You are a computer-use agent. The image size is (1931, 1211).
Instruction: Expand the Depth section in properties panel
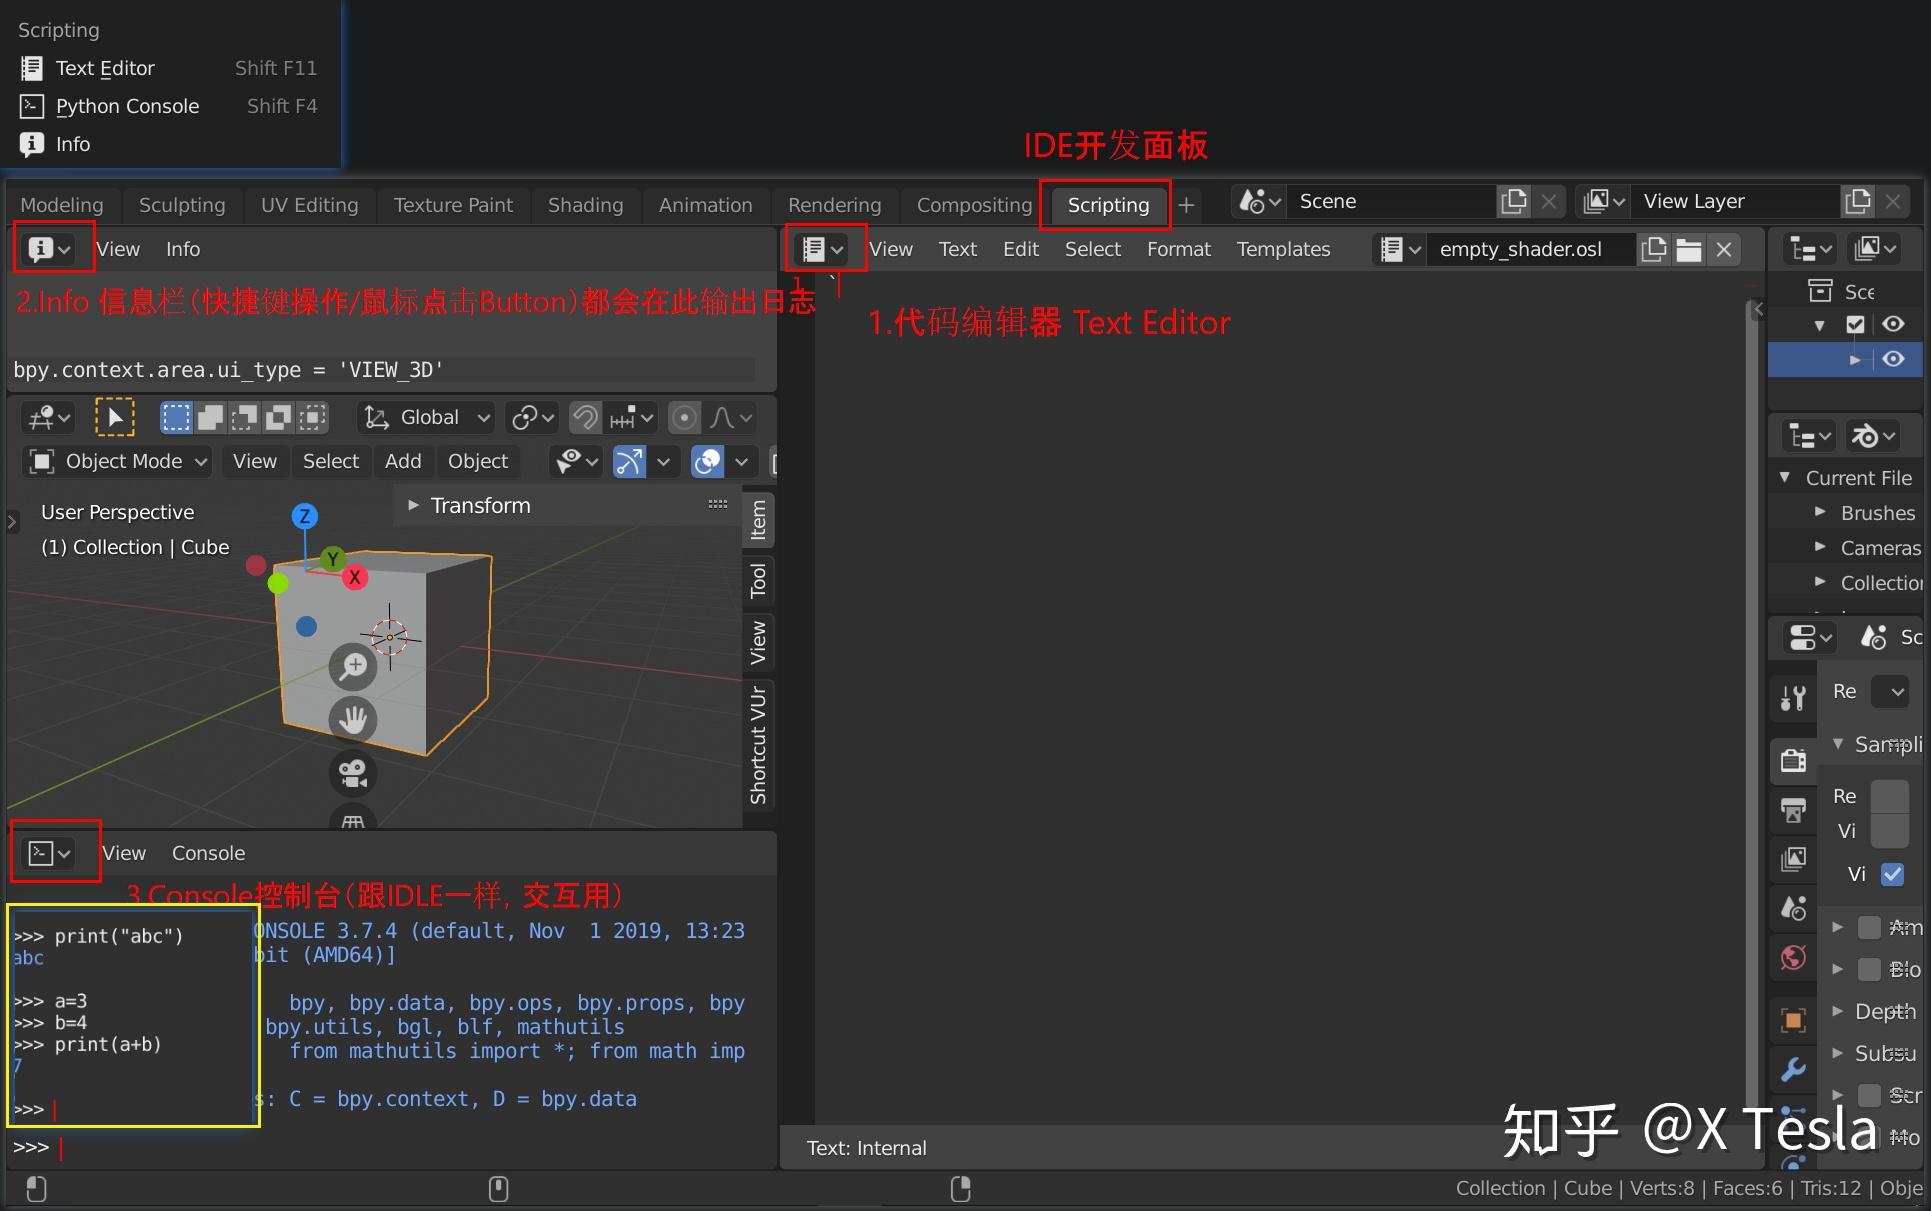[1880, 1011]
